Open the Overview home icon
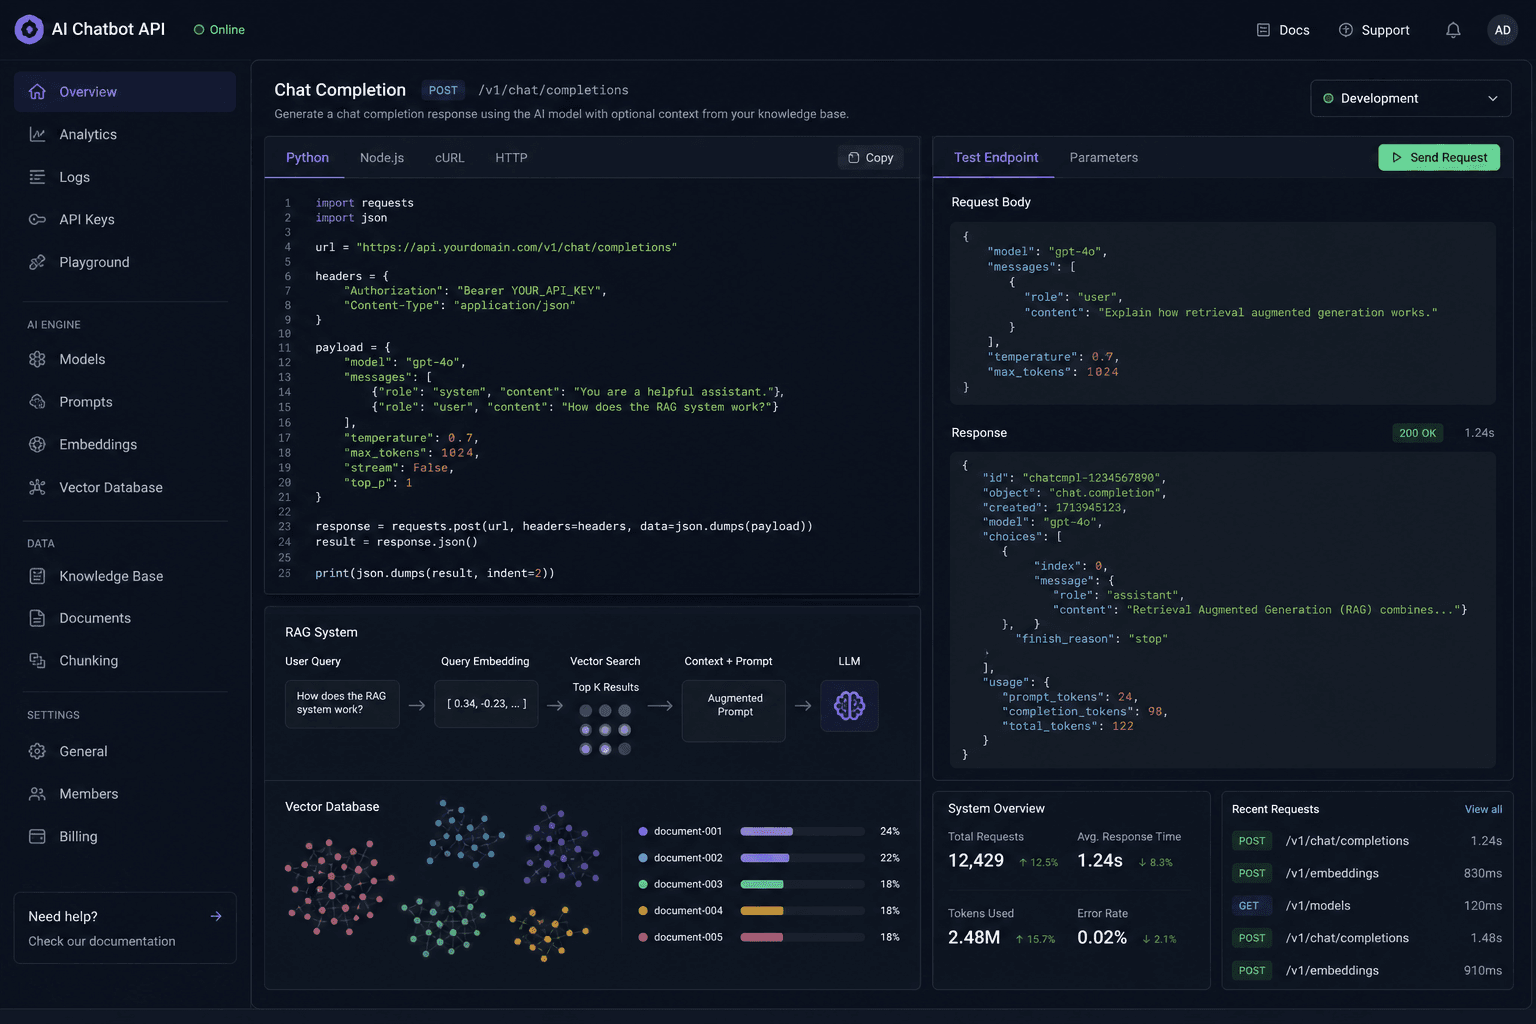Image resolution: width=1536 pixels, height=1024 pixels. pos(37,92)
